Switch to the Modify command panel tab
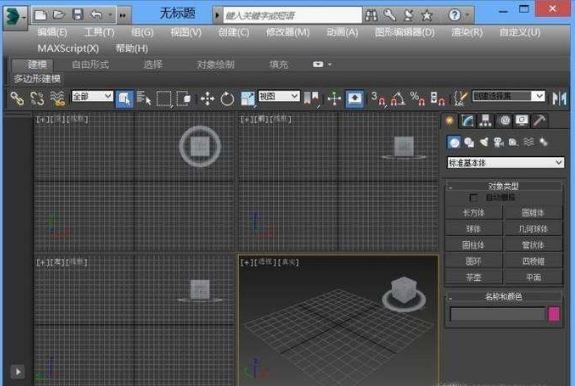575x386 pixels. (468, 121)
